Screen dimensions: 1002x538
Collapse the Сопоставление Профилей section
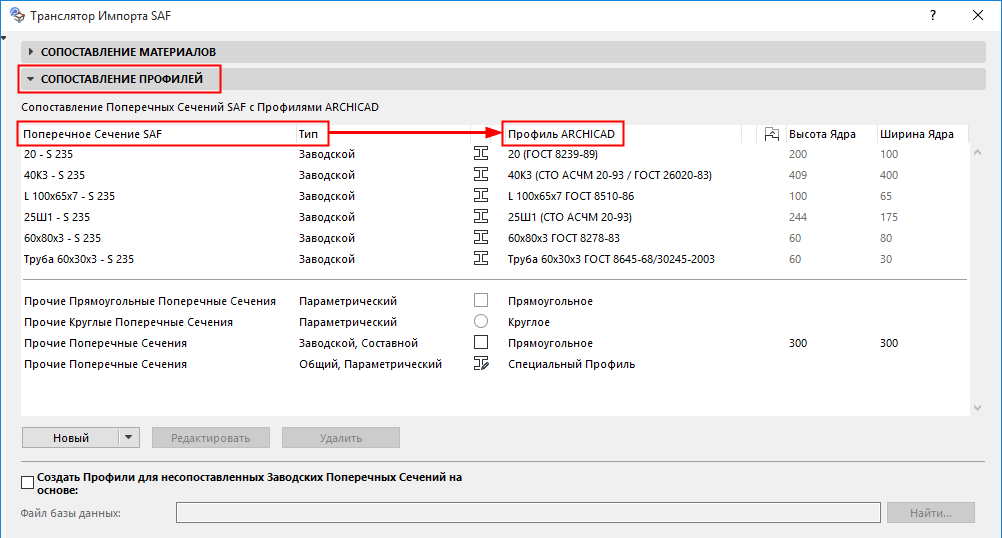(31, 78)
